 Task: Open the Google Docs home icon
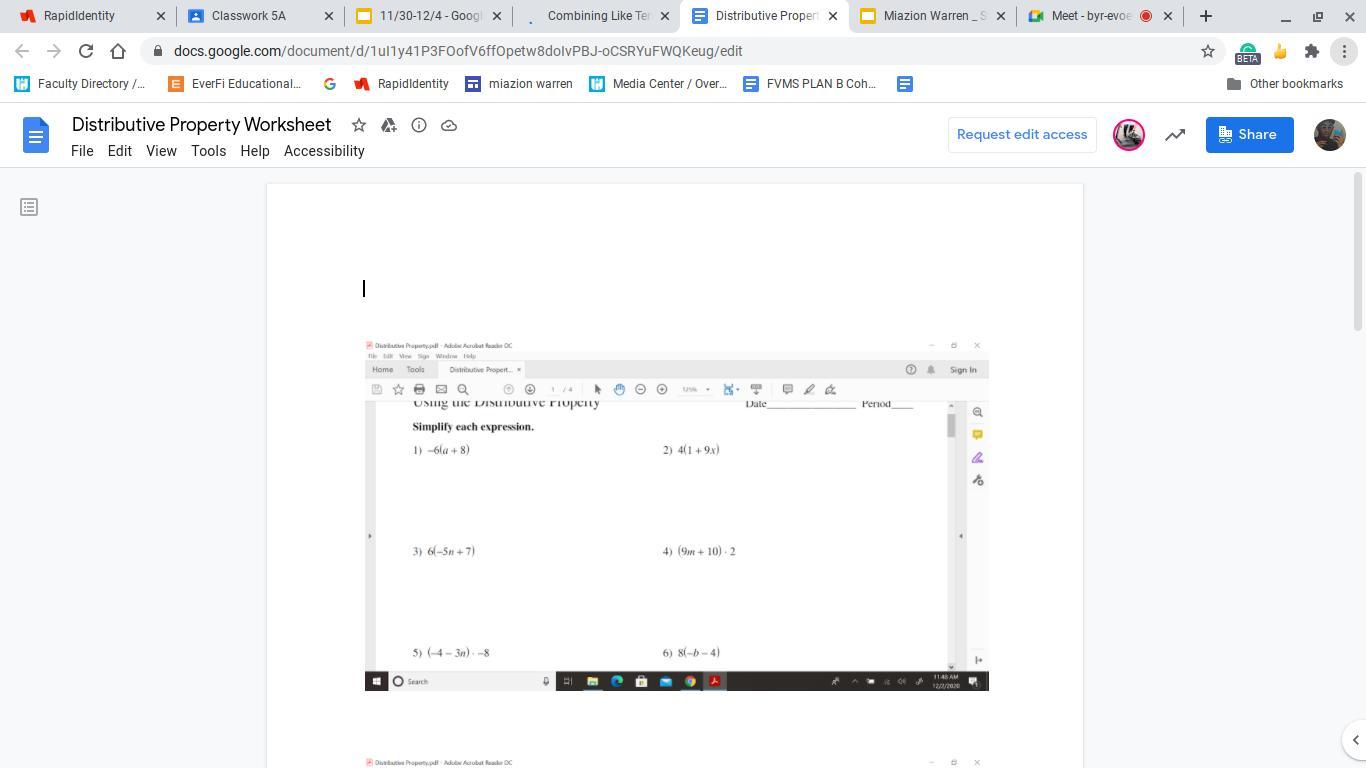click(x=36, y=135)
